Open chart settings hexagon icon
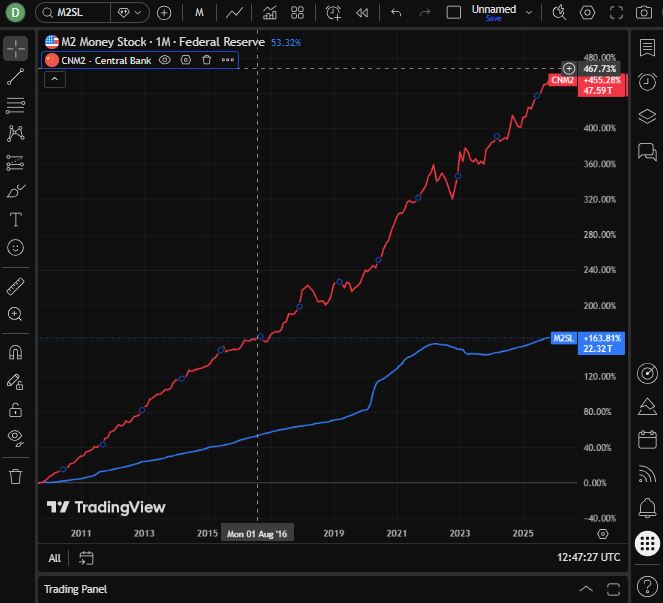Viewport: 663px width, 603px height. (x=587, y=13)
